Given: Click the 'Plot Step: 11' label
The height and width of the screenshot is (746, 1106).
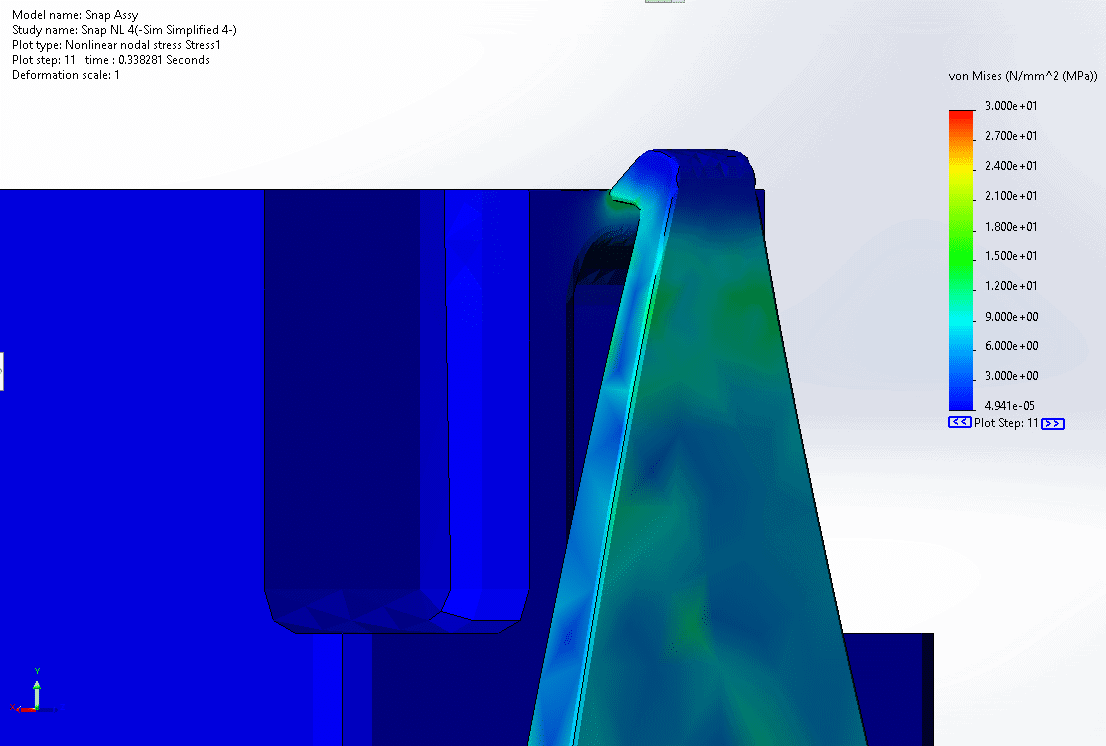Looking at the screenshot, I should [1006, 422].
